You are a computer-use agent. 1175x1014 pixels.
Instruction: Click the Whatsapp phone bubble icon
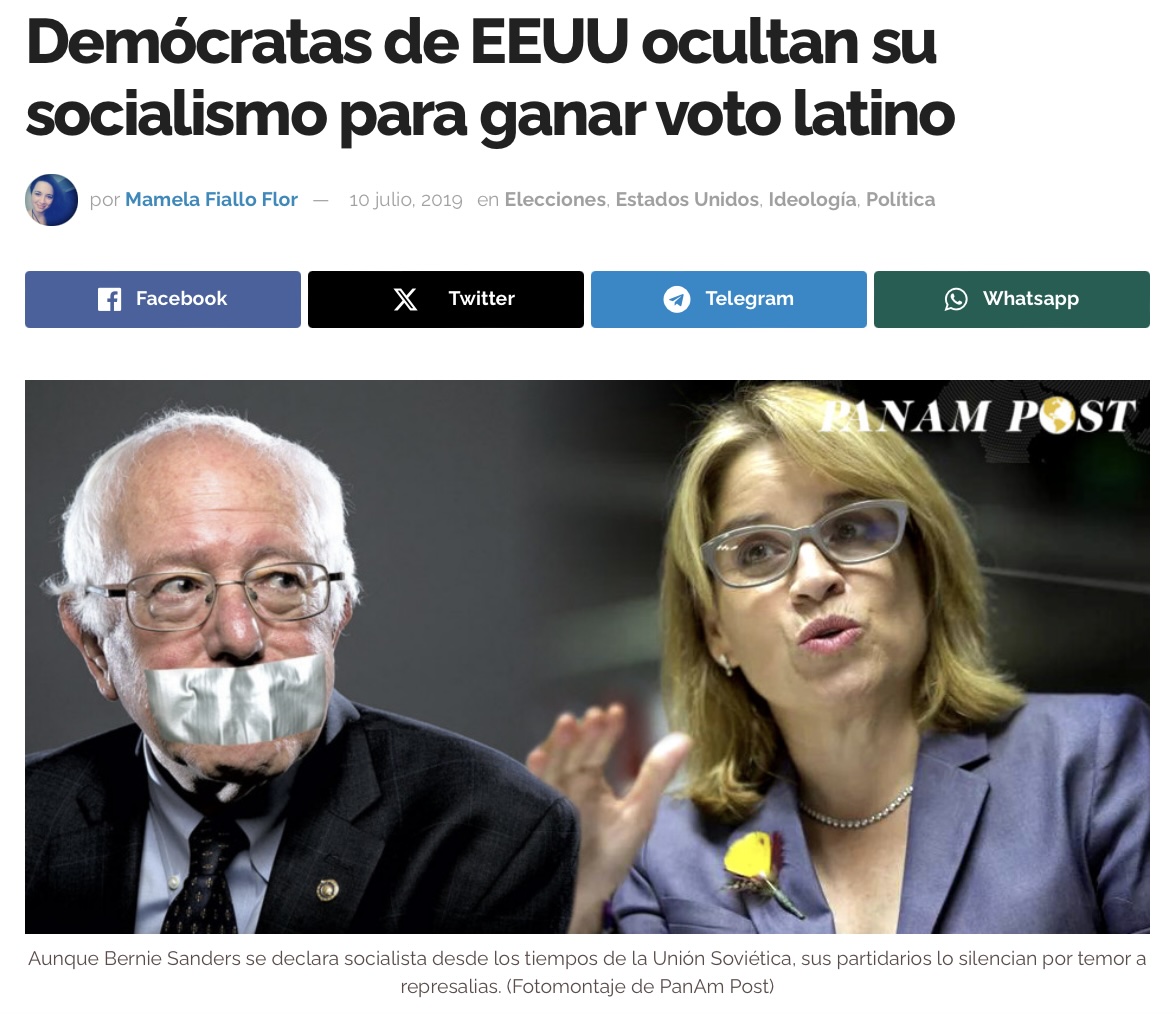pos(955,299)
